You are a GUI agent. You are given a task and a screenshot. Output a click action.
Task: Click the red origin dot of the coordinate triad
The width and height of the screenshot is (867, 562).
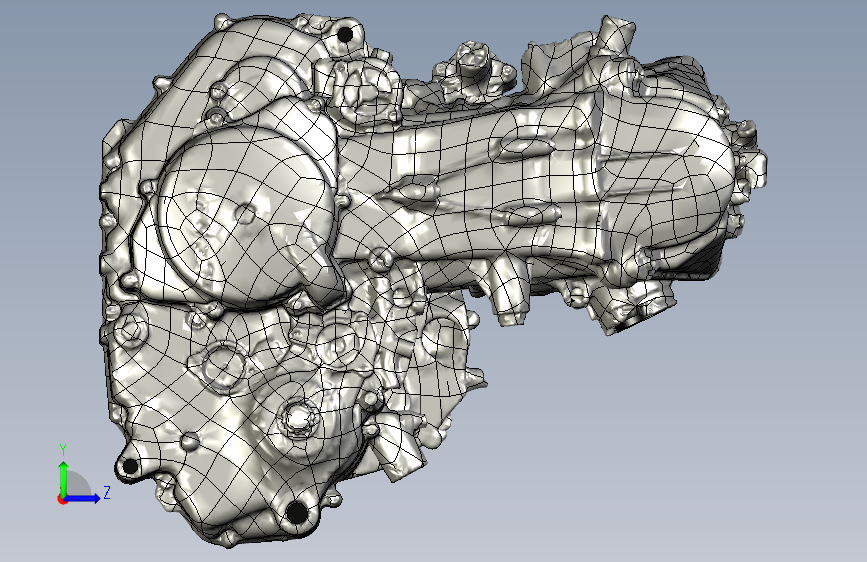[62, 499]
